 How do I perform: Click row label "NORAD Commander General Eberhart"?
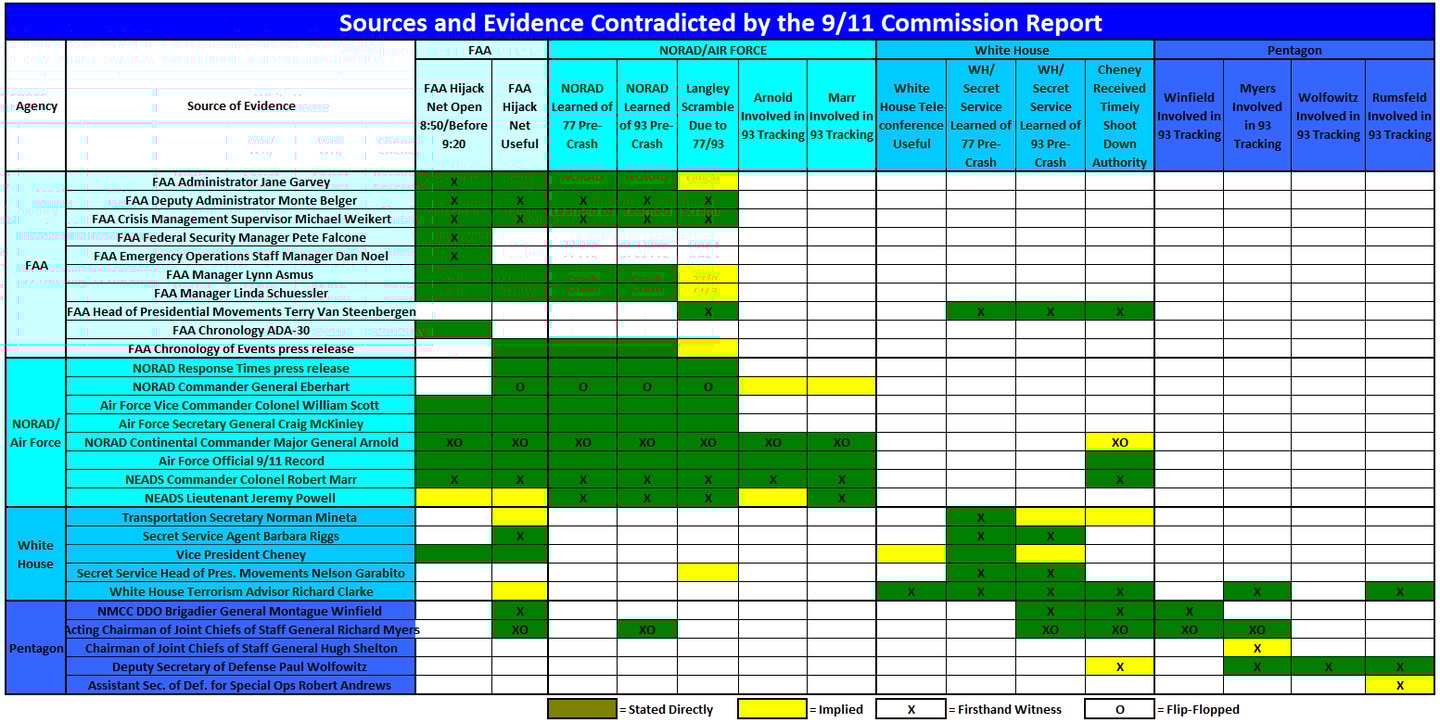tap(241, 386)
